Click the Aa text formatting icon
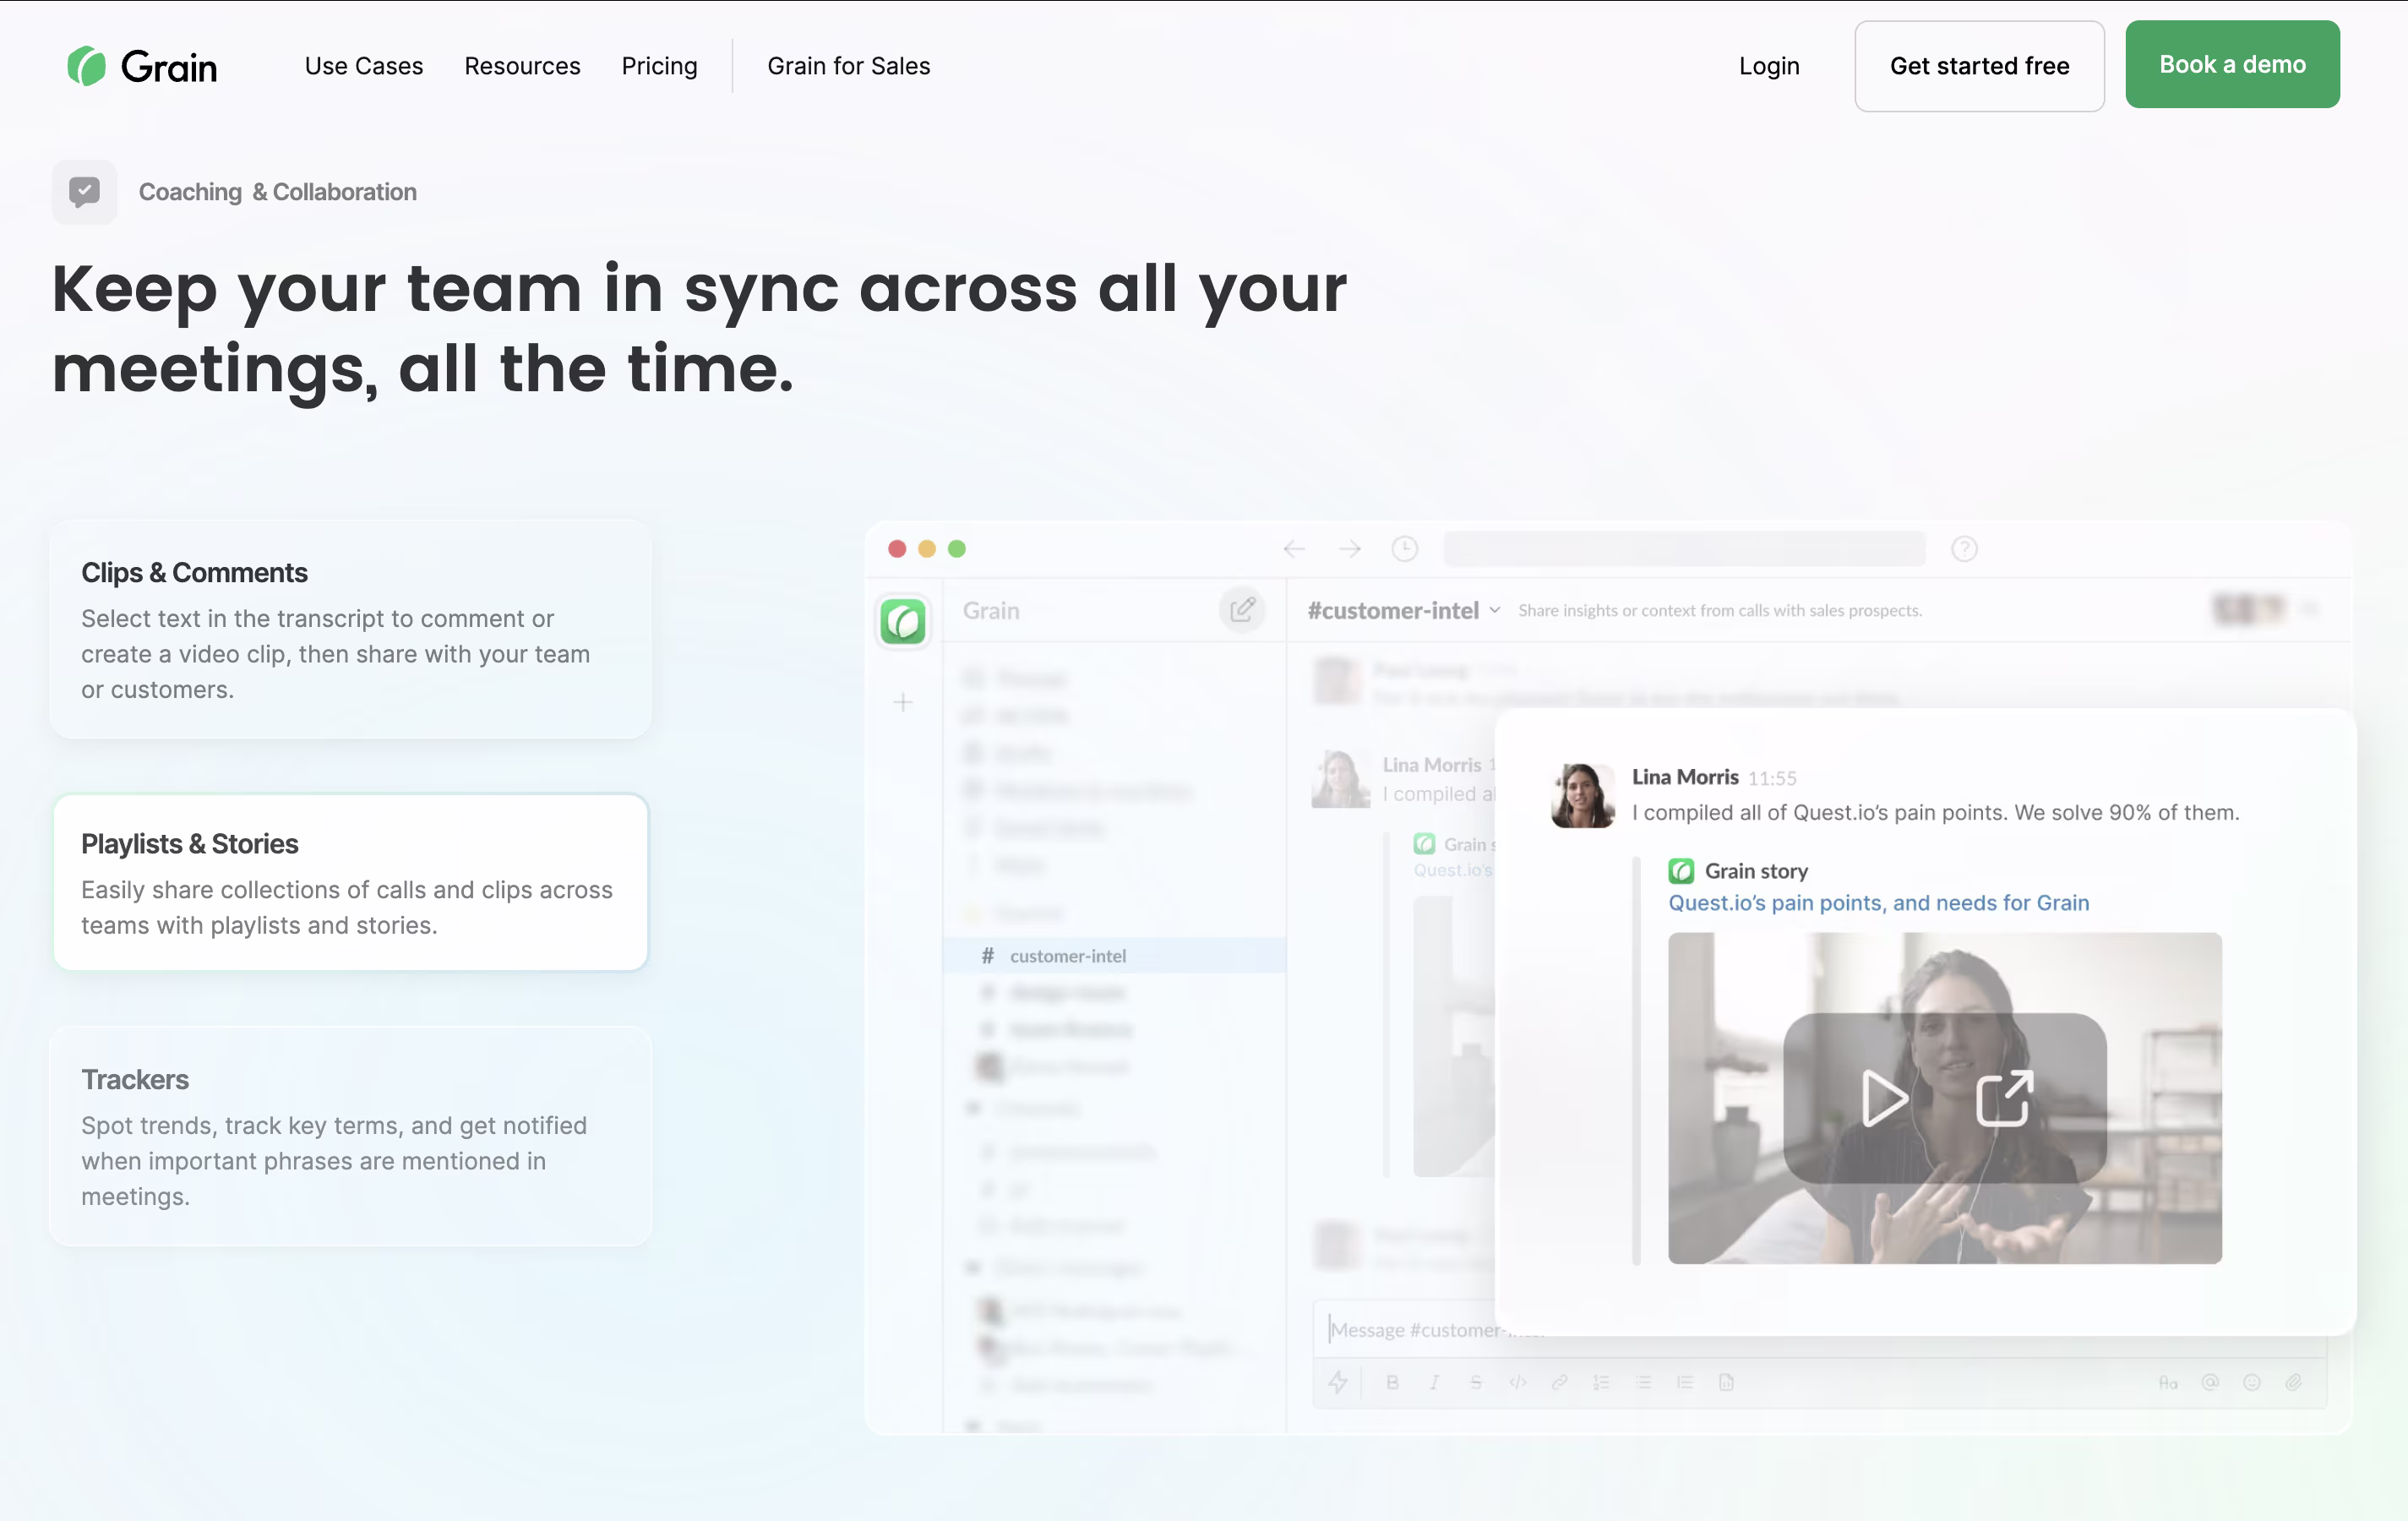2408x1521 pixels. (x=2168, y=1382)
